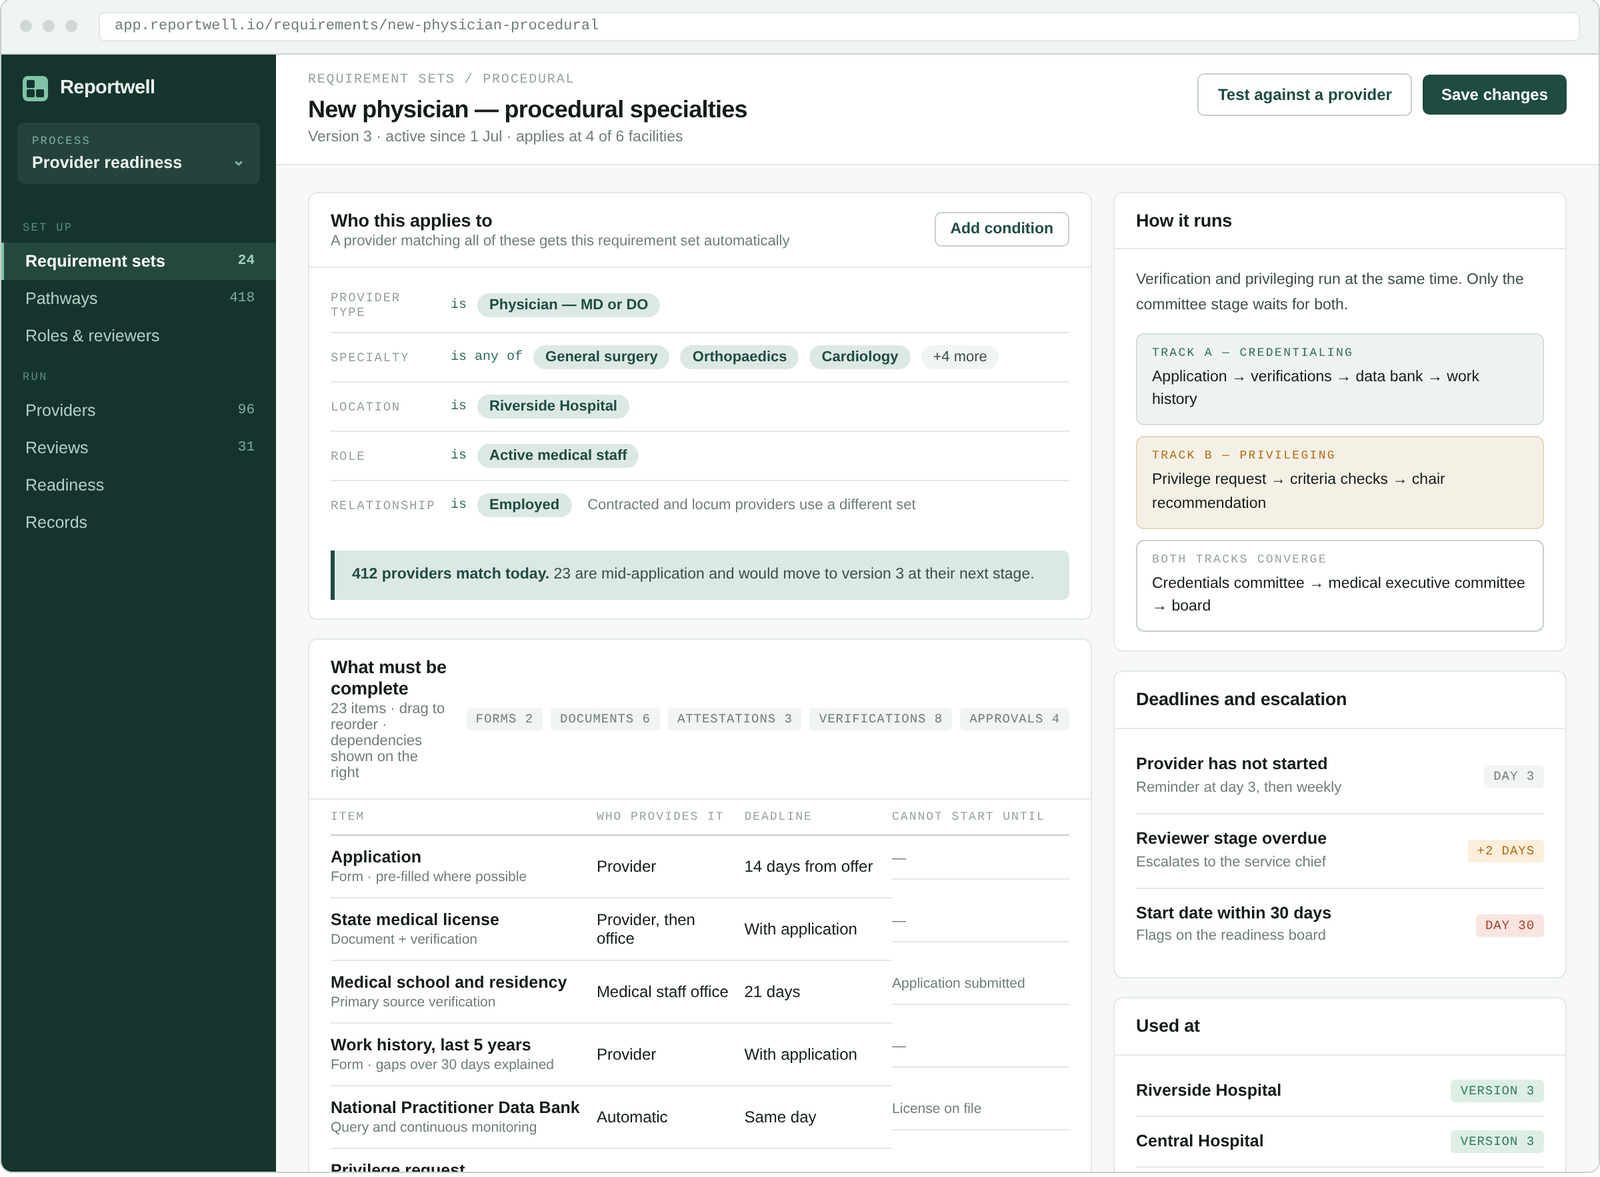Viewport: 1600px width, 1177px height.
Task: Click the Riverside Hospital Version 3 badge
Action: (x=1496, y=1091)
